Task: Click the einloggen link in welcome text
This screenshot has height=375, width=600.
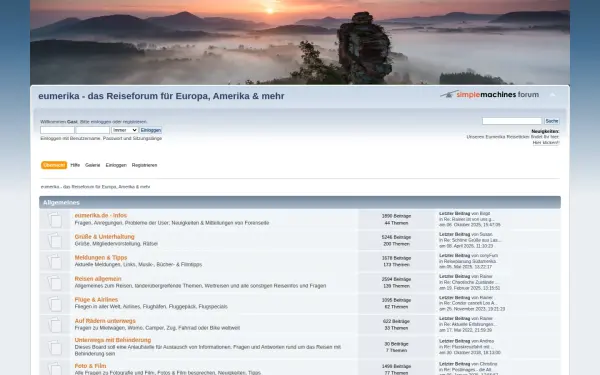Action: click(x=101, y=122)
